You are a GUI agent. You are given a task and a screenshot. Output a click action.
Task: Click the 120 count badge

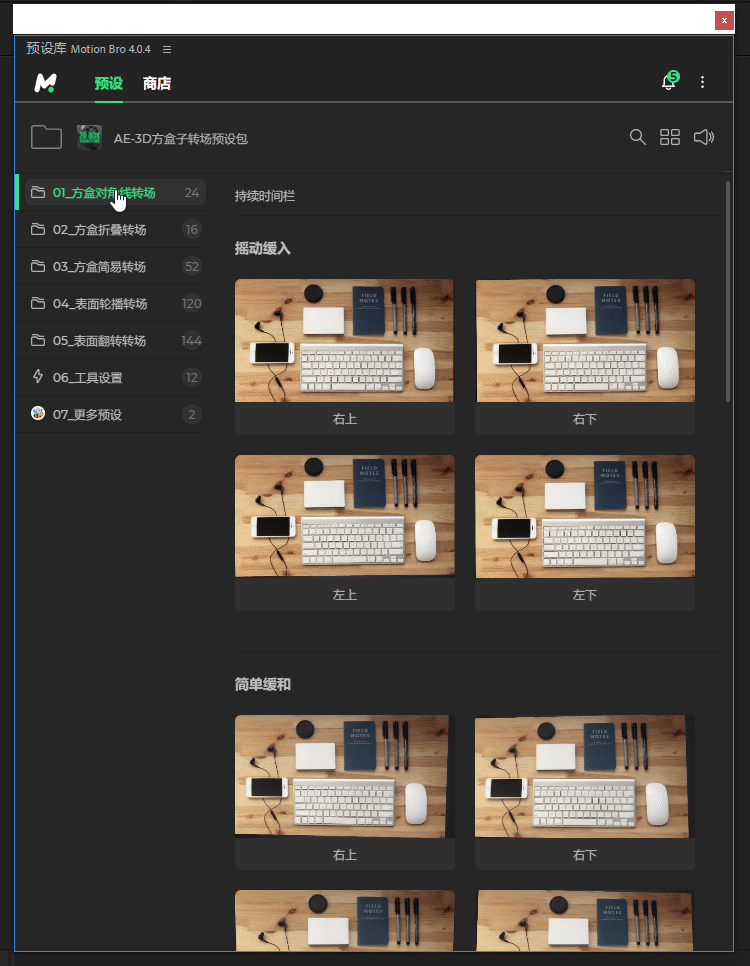tap(192, 303)
